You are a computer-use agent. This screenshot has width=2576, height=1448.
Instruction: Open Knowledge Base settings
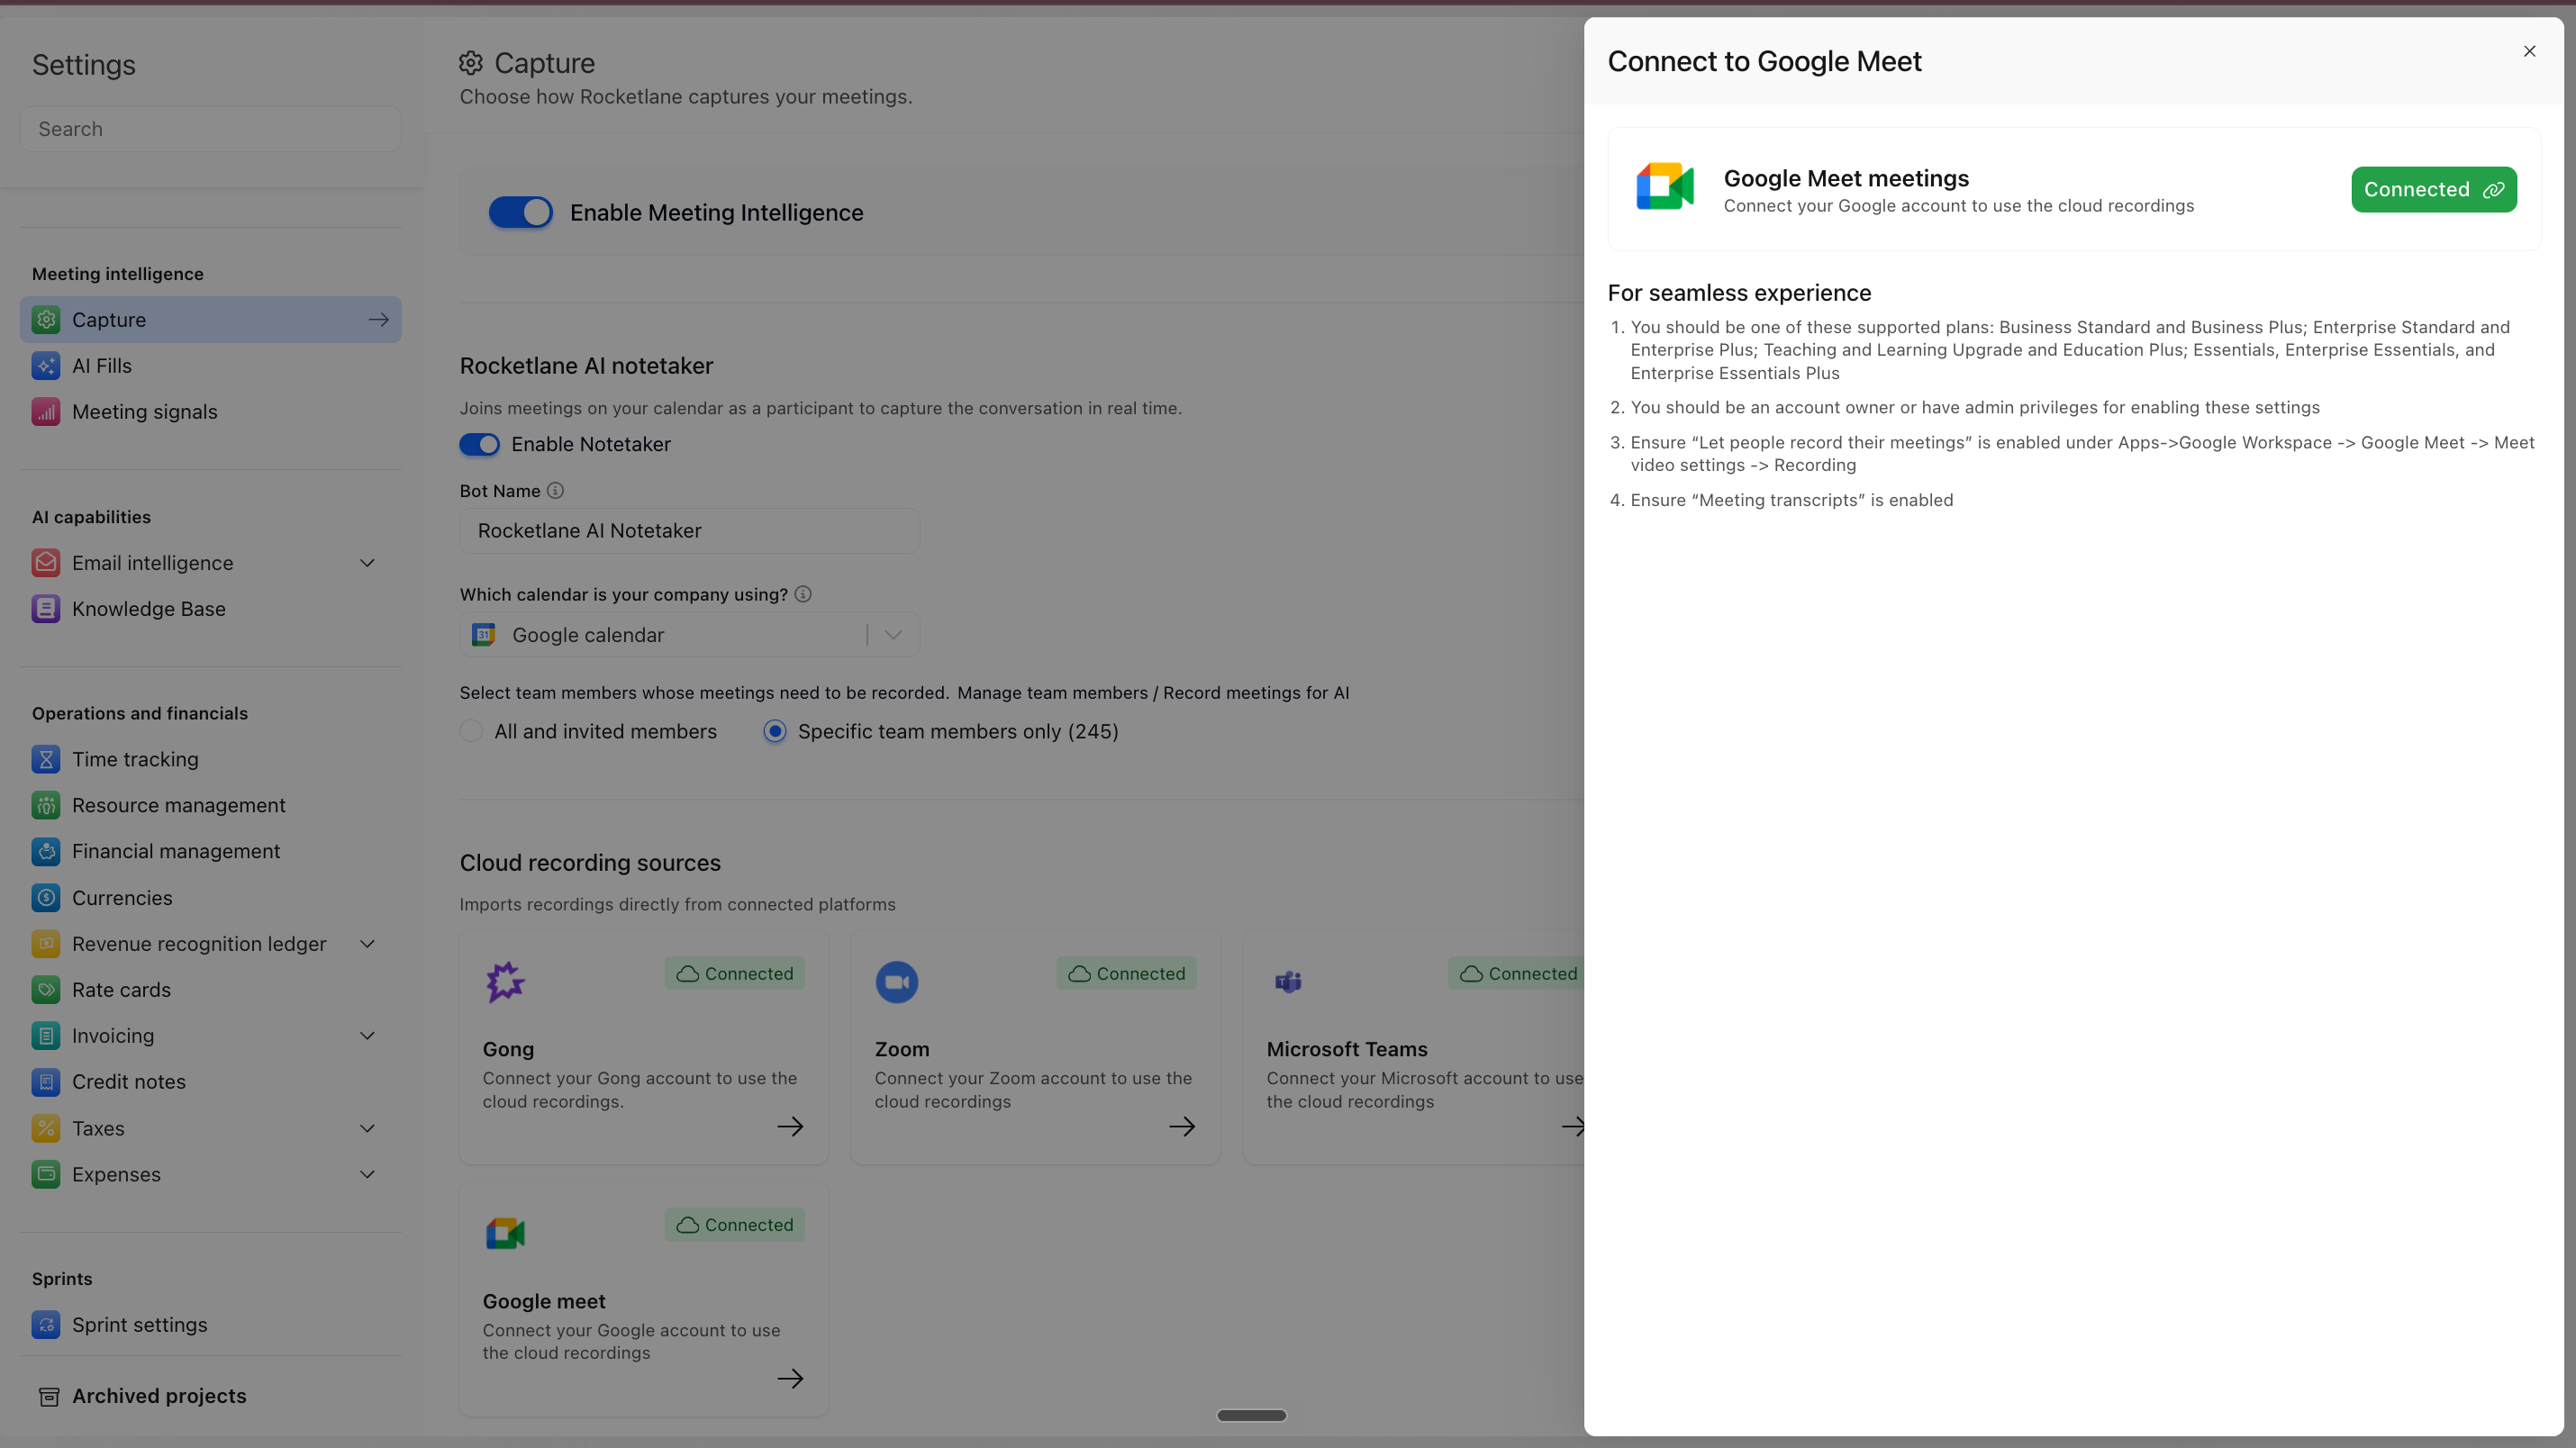coord(210,609)
